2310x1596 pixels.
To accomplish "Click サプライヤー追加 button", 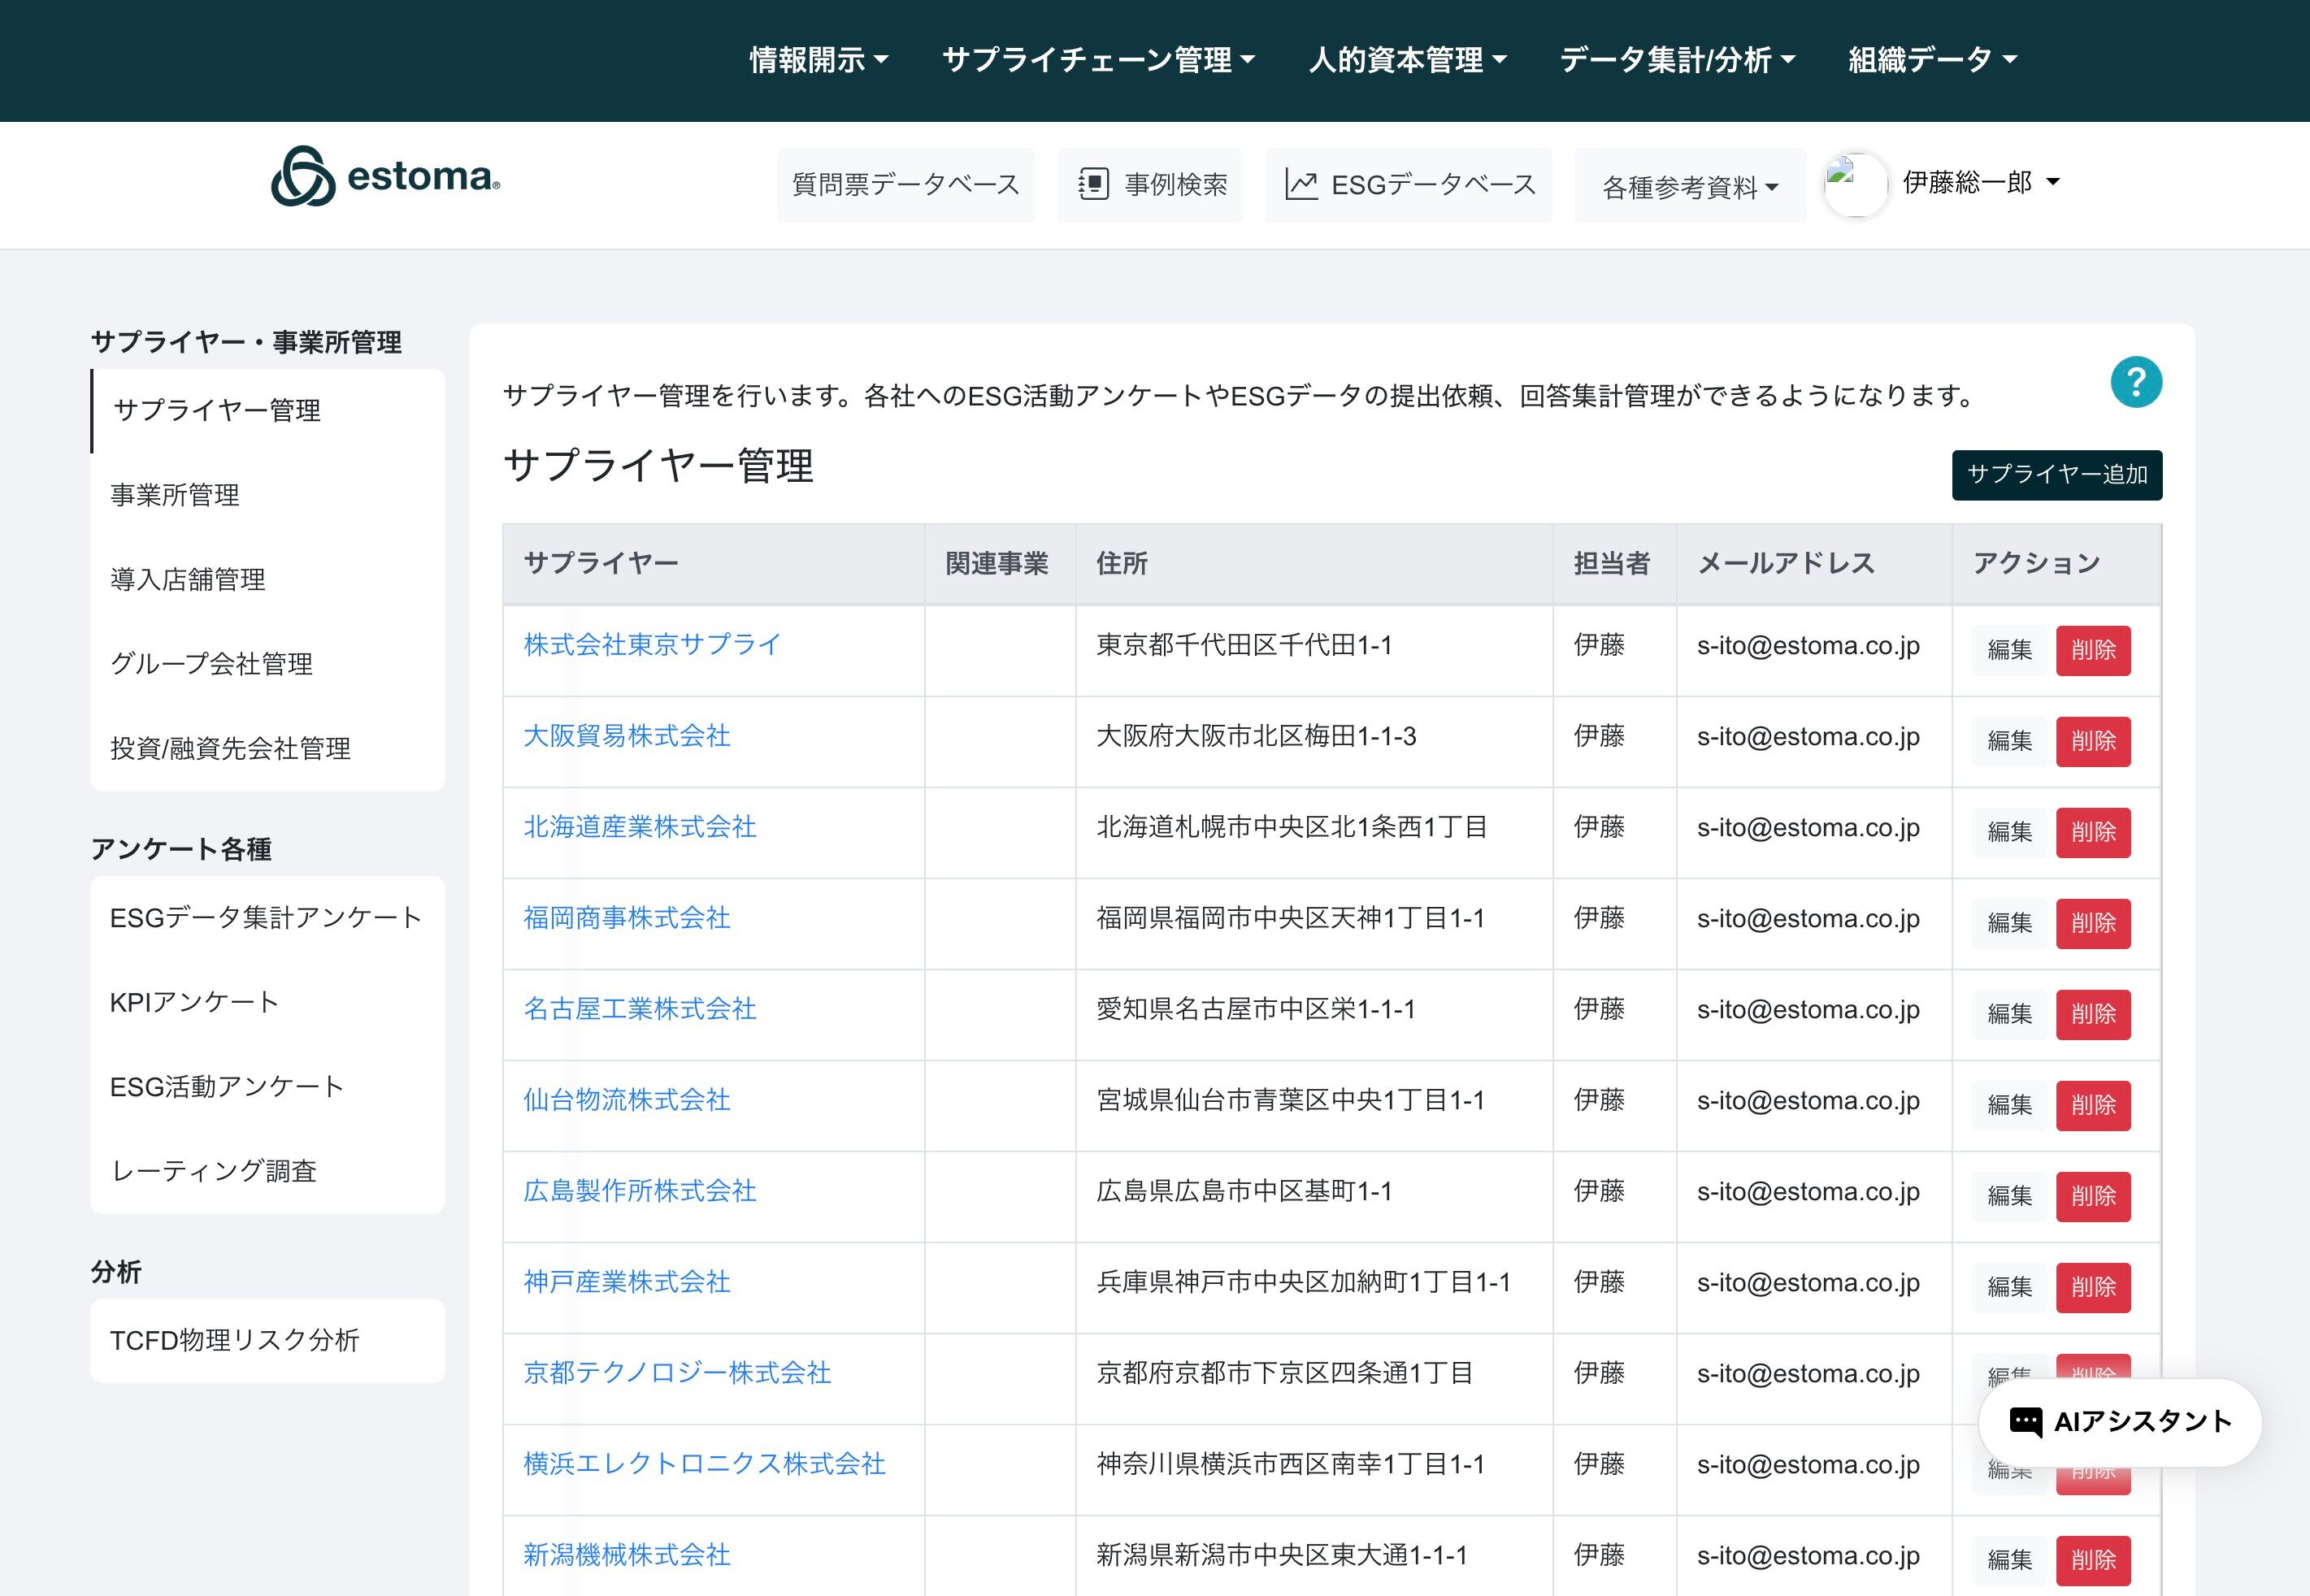I will (x=2056, y=474).
